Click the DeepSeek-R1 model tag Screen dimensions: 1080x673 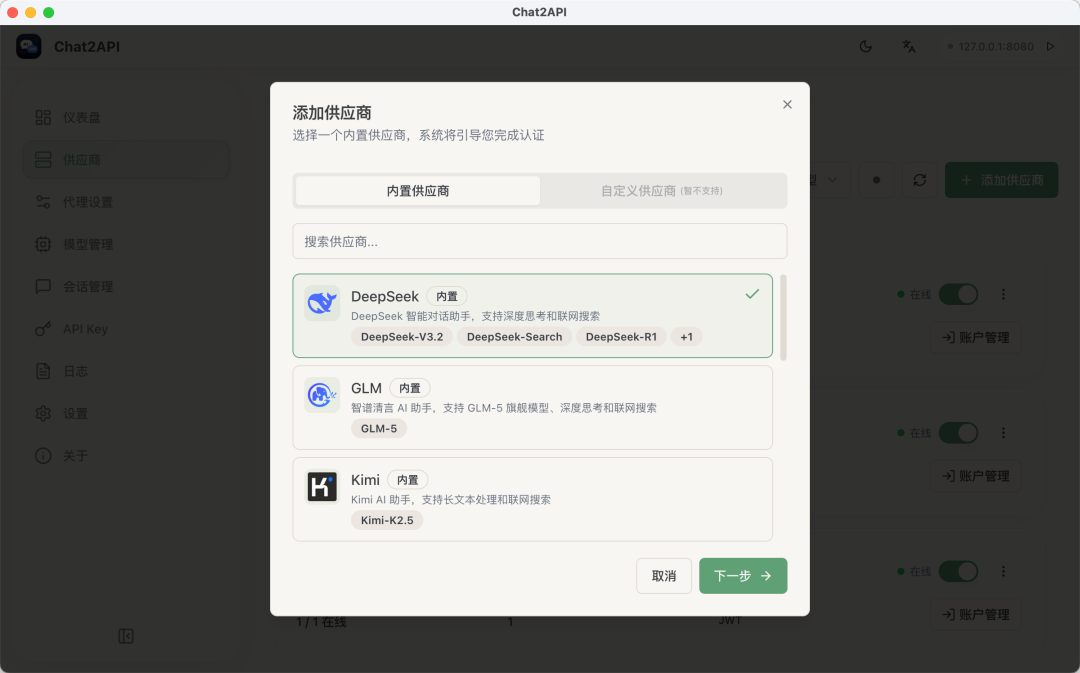pos(621,337)
